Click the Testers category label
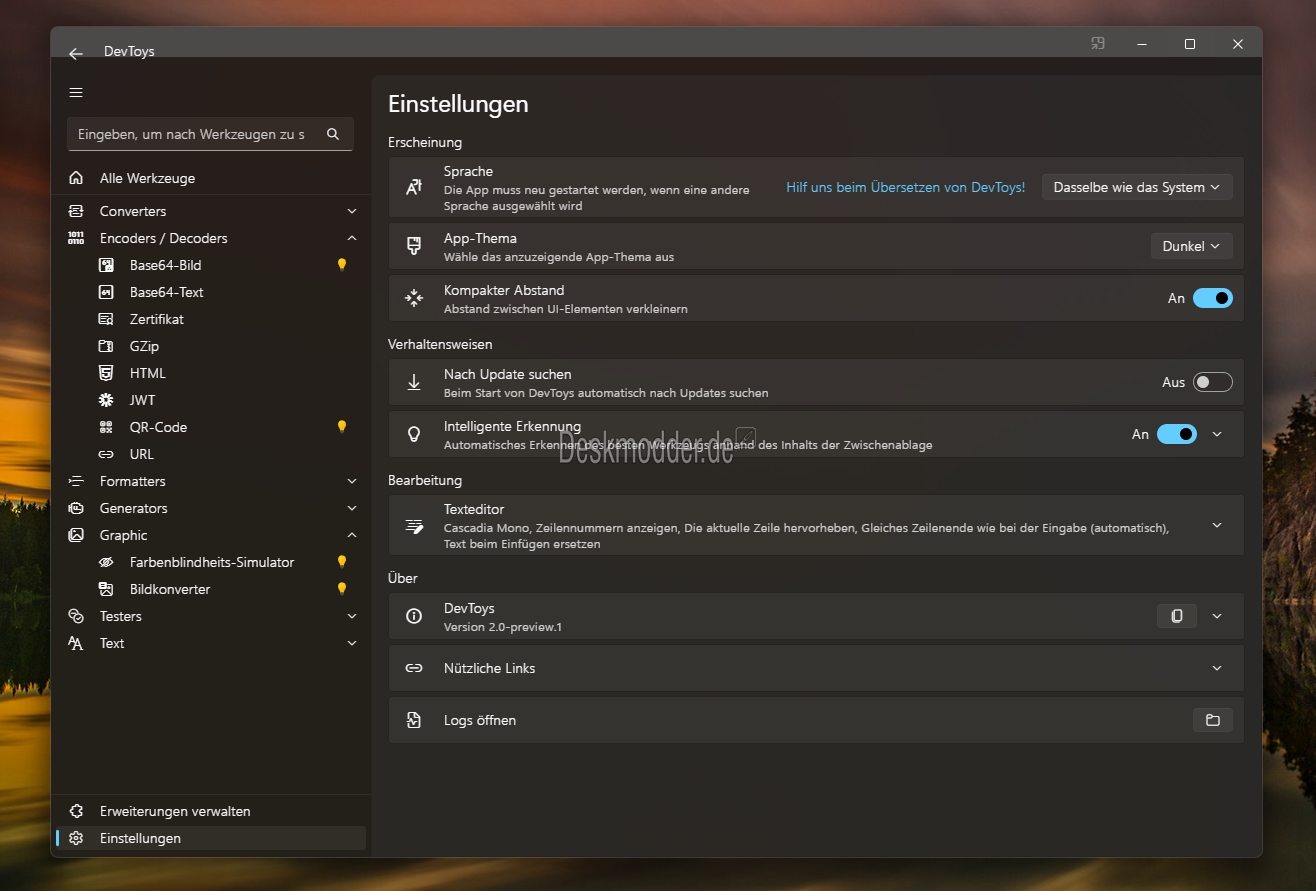 [121, 616]
